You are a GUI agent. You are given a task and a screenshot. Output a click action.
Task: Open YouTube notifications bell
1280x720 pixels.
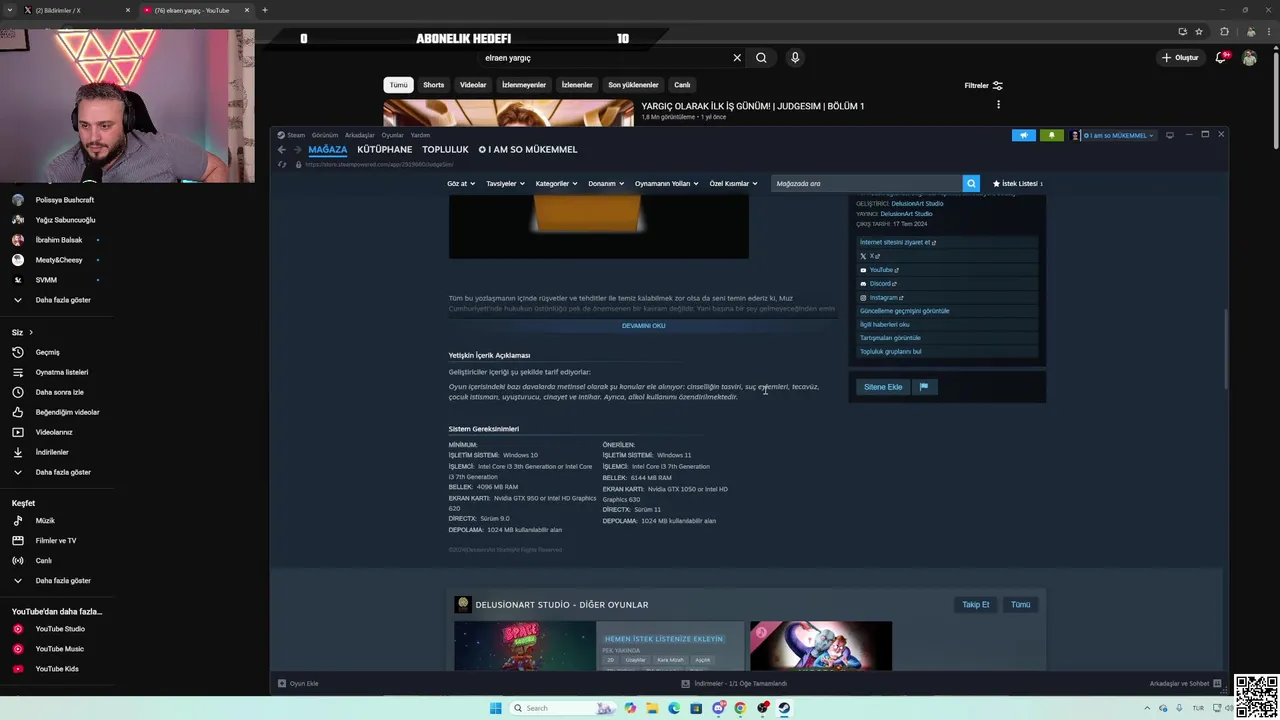(1220, 58)
